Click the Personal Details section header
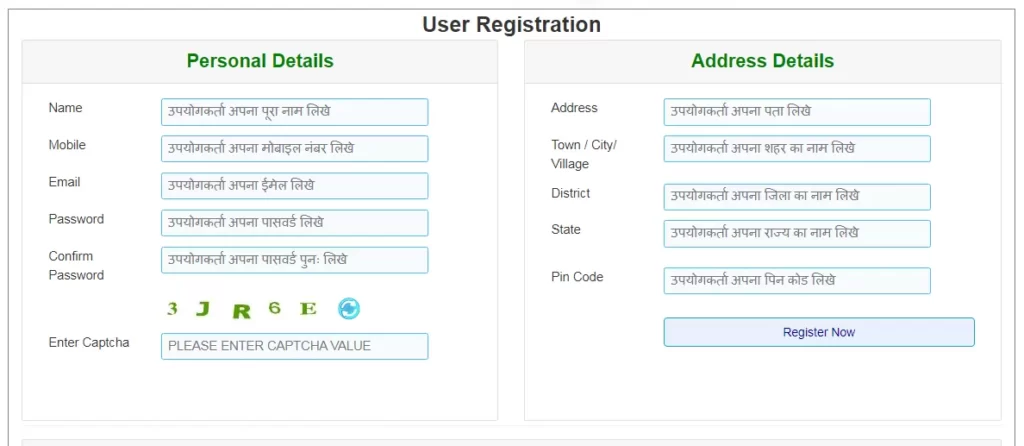The height and width of the screenshot is (446, 1024). click(x=260, y=61)
